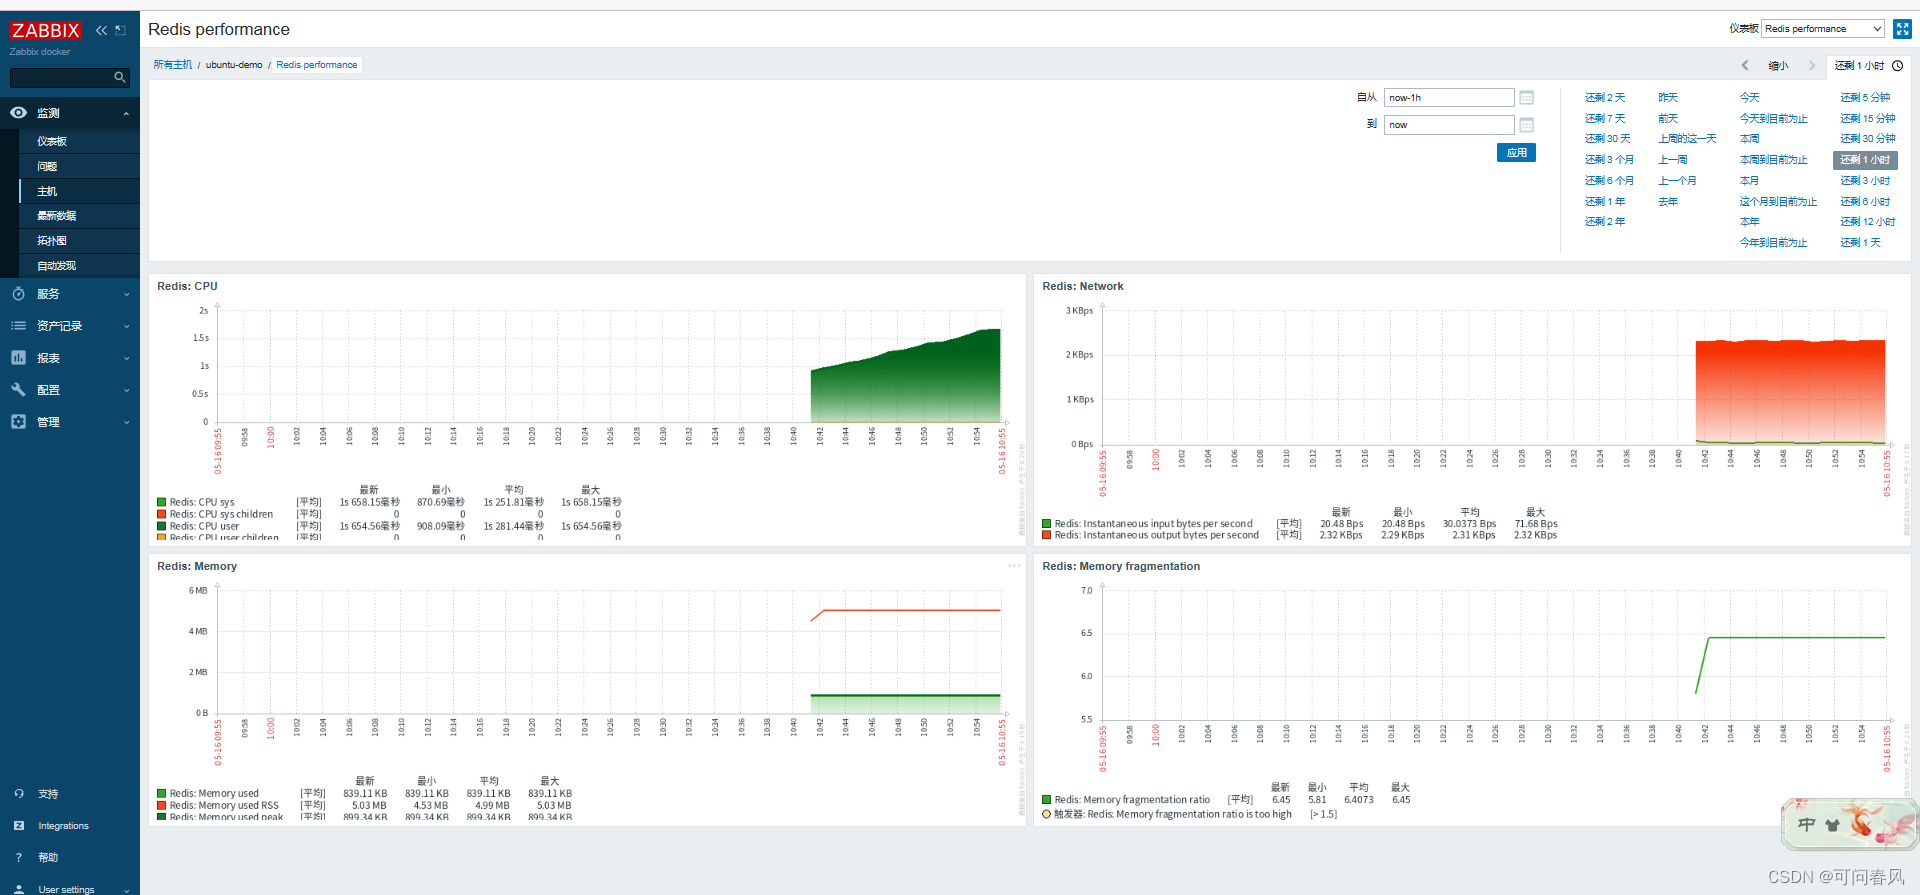Viewport: 1920px width, 895px height.
Task: Click ubuntu-demo in the breadcrumb
Action: tap(234, 65)
